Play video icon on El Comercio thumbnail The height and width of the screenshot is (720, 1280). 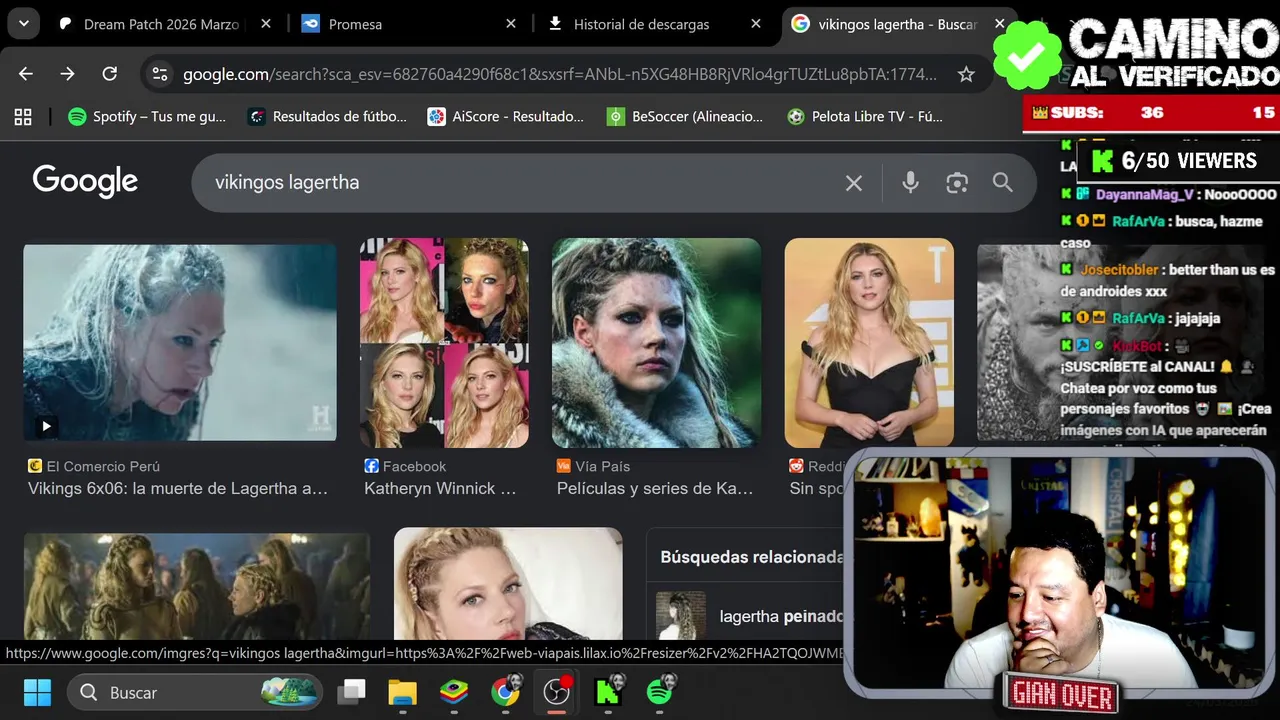pos(46,426)
